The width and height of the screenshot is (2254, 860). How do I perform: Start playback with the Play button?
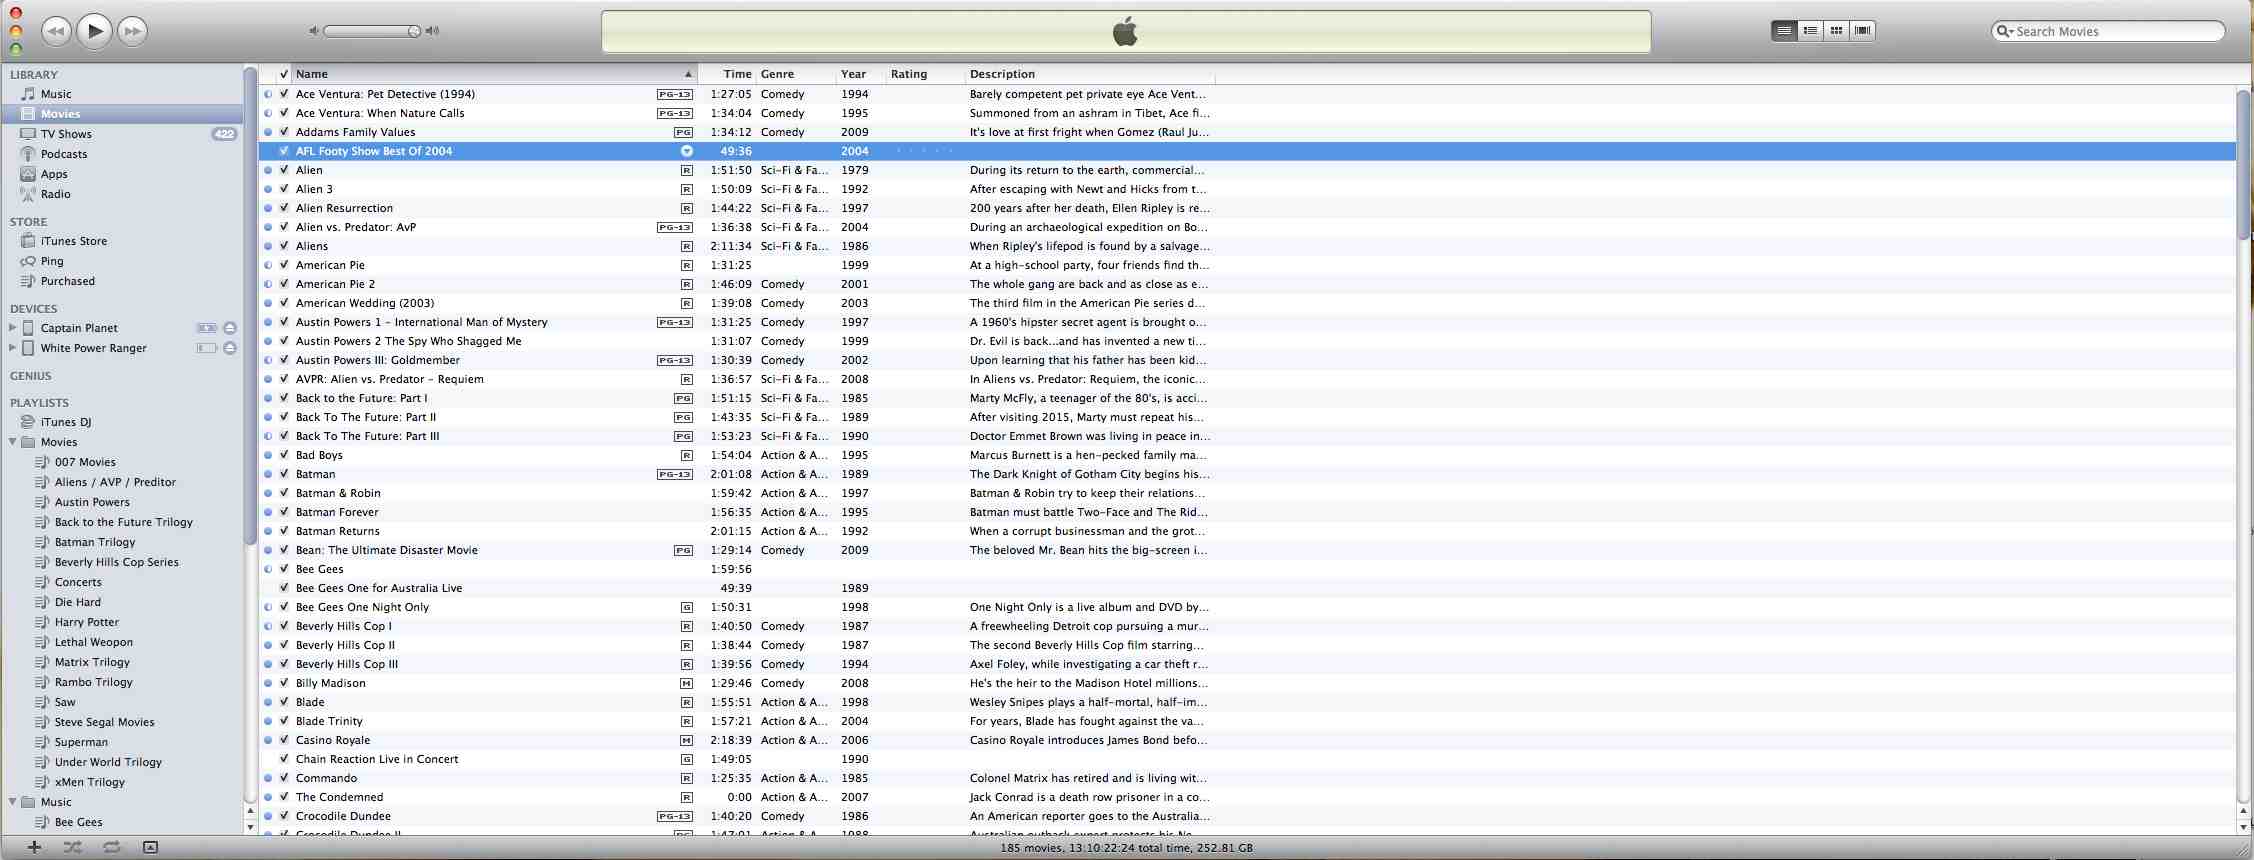(94, 31)
